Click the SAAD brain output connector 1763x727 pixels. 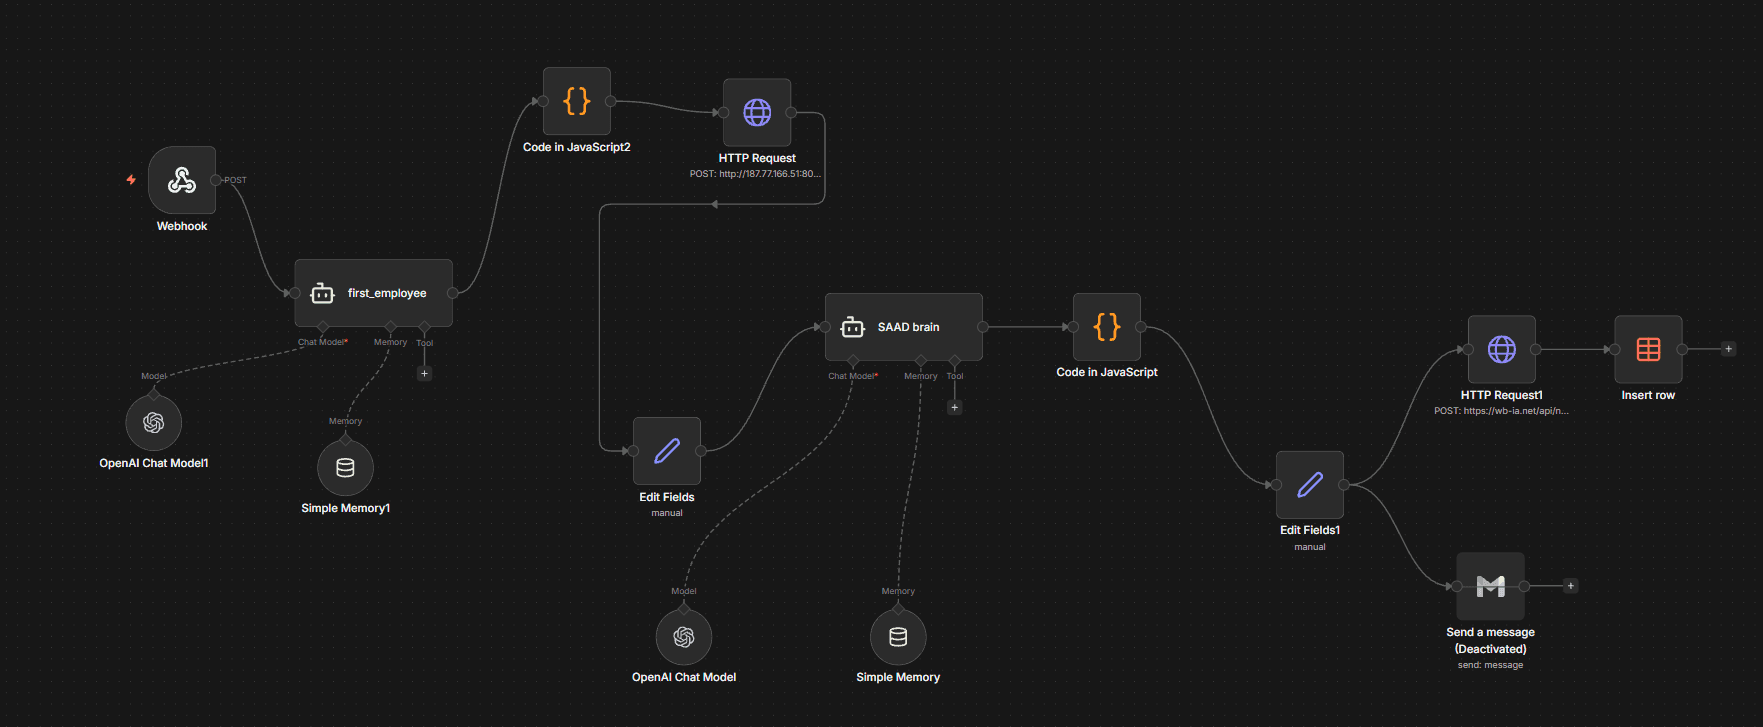pyautogui.click(x=983, y=327)
